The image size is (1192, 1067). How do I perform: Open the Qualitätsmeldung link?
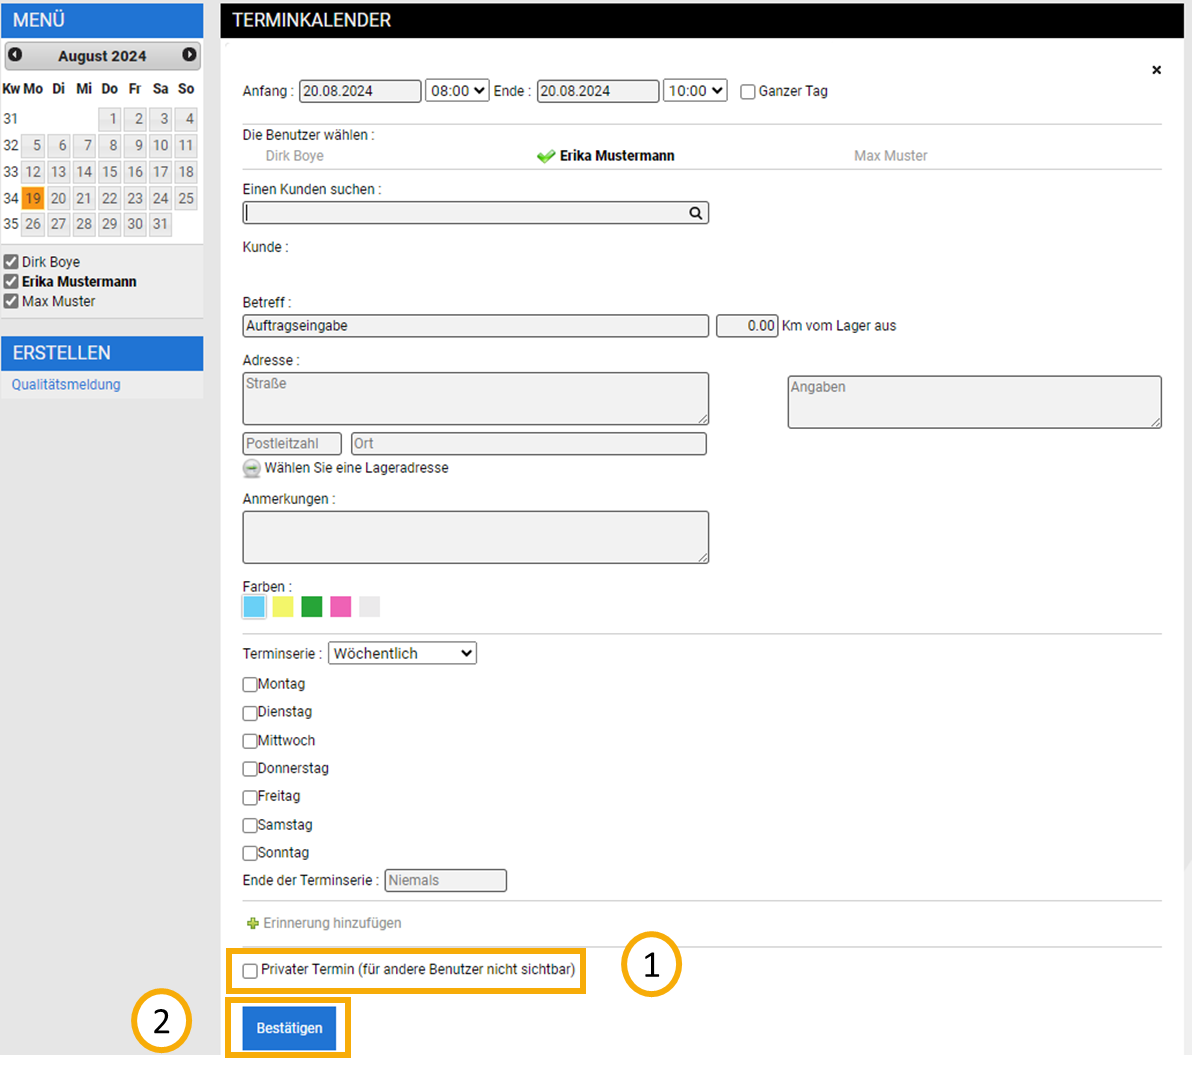click(66, 384)
